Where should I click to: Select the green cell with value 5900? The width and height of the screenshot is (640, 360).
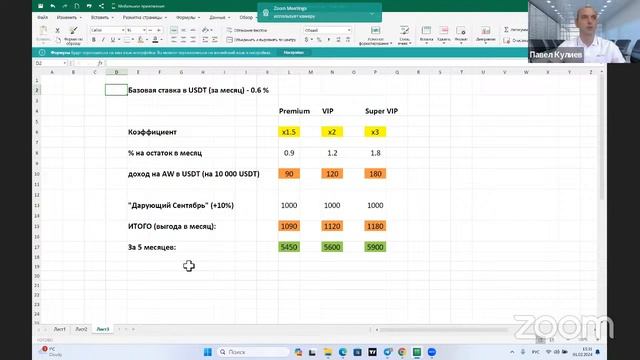(x=375, y=247)
